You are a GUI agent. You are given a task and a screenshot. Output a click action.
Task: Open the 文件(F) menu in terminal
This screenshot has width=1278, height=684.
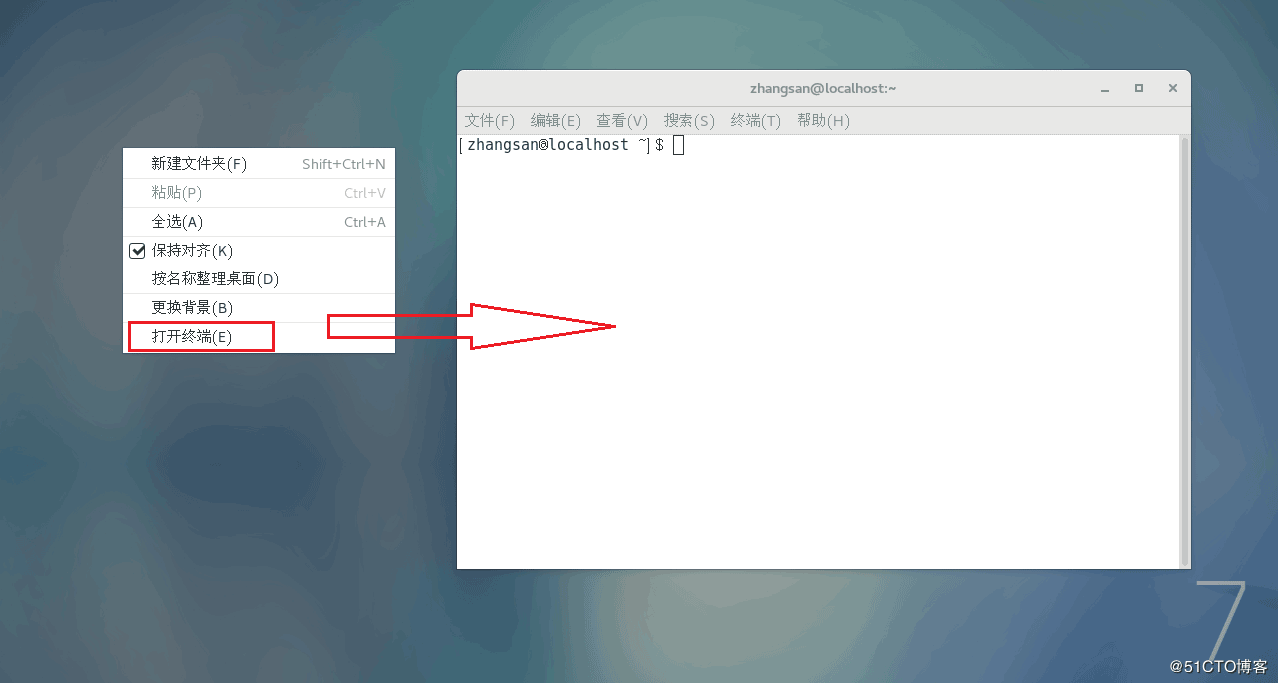coord(489,121)
